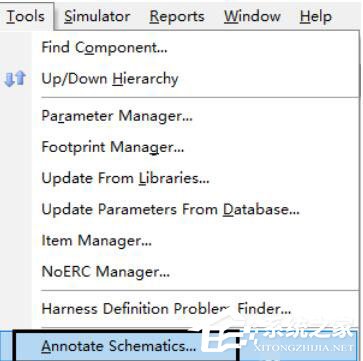Click the XITONGZHIJIA.NET watermark text
Viewport: 363px width, 361px height.
303,348
